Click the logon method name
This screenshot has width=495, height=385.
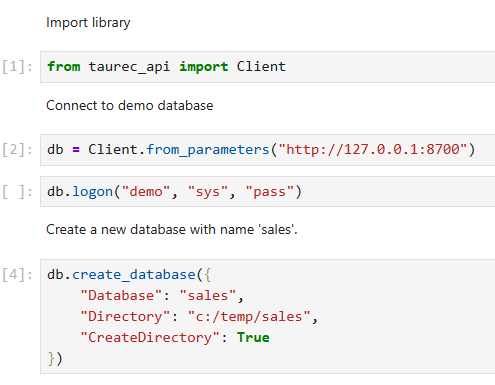point(93,192)
